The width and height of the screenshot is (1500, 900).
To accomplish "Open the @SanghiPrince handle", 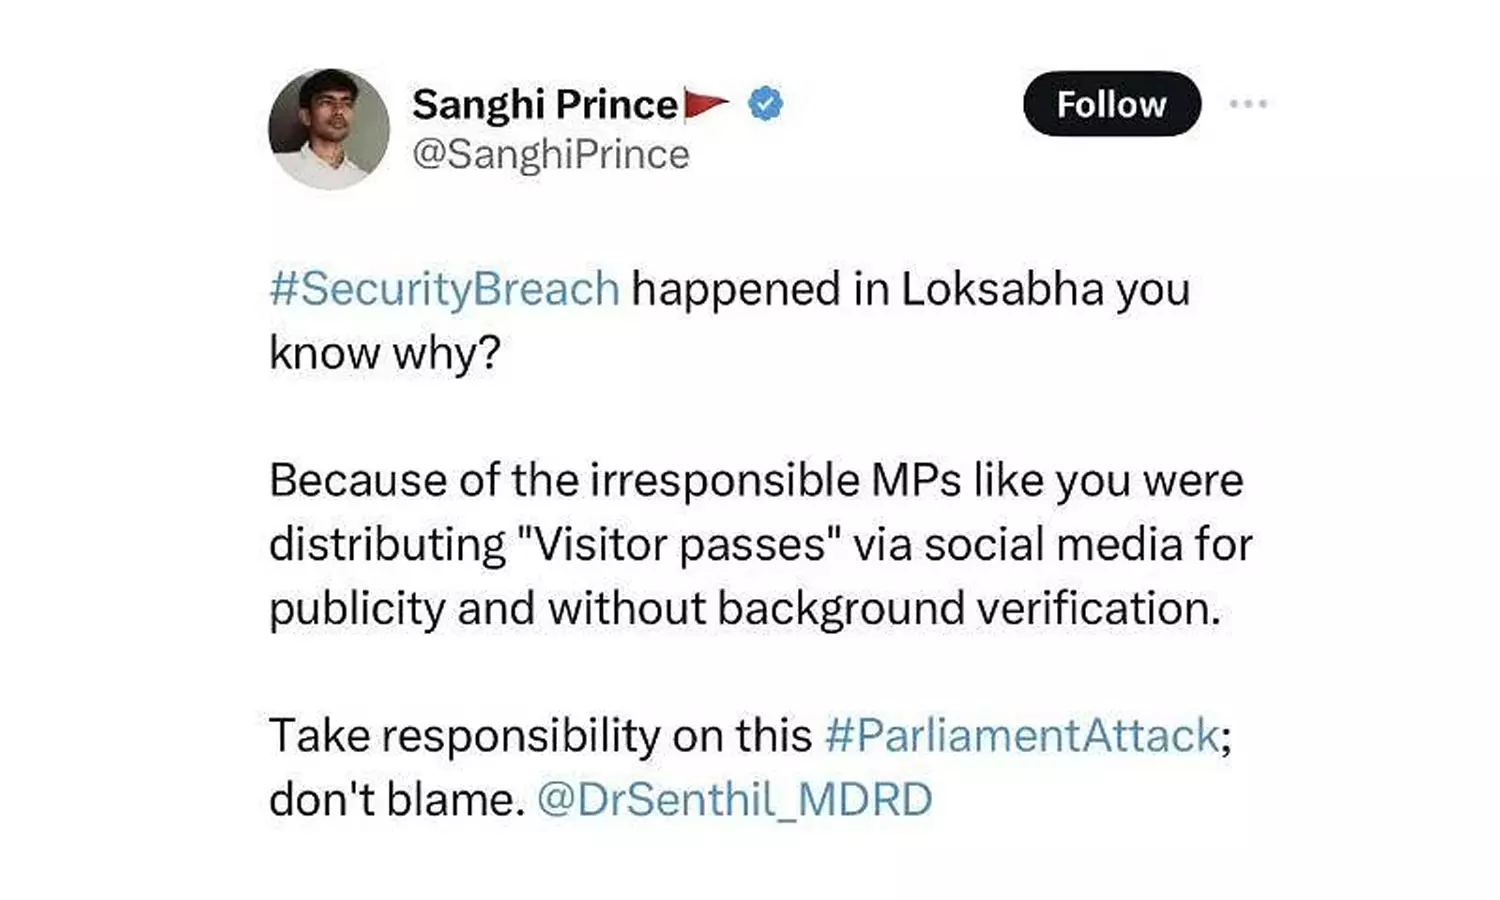I will [550, 155].
